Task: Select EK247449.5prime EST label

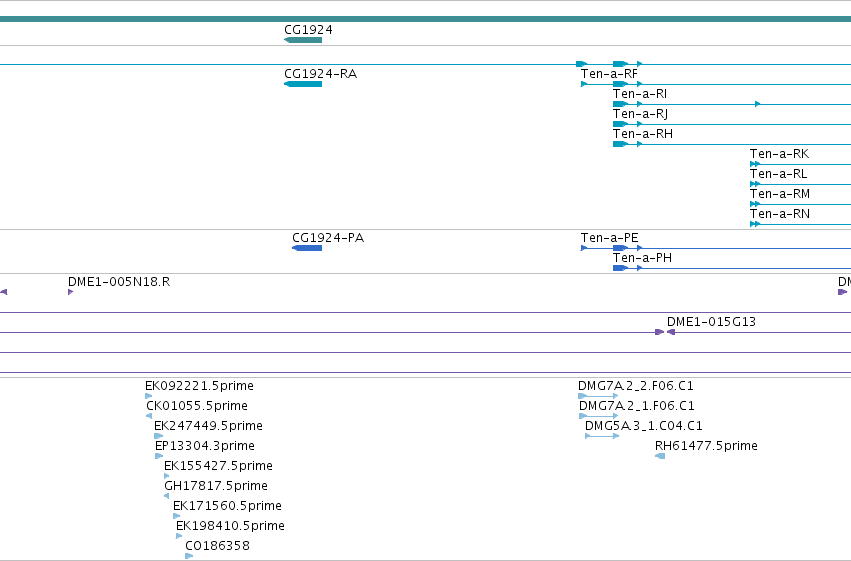Action: click(x=208, y=425)
